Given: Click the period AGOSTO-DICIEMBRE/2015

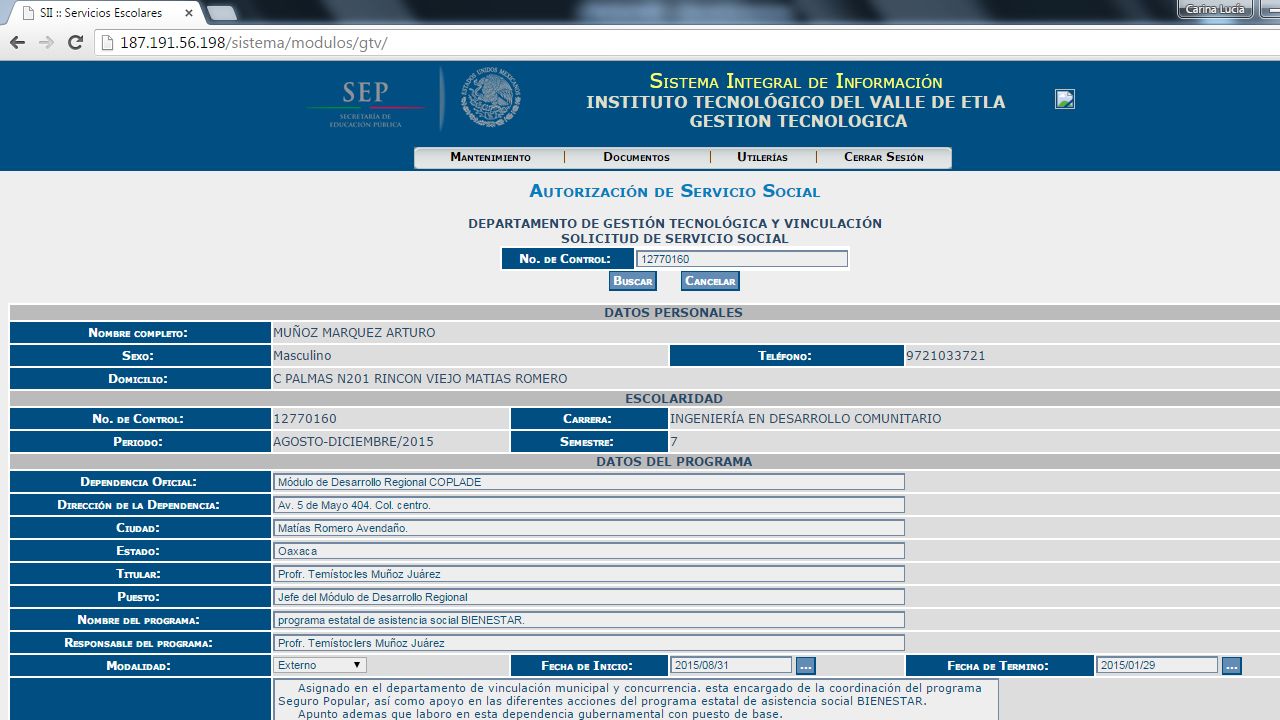Looking at the screenshot, I should (353, 442).
